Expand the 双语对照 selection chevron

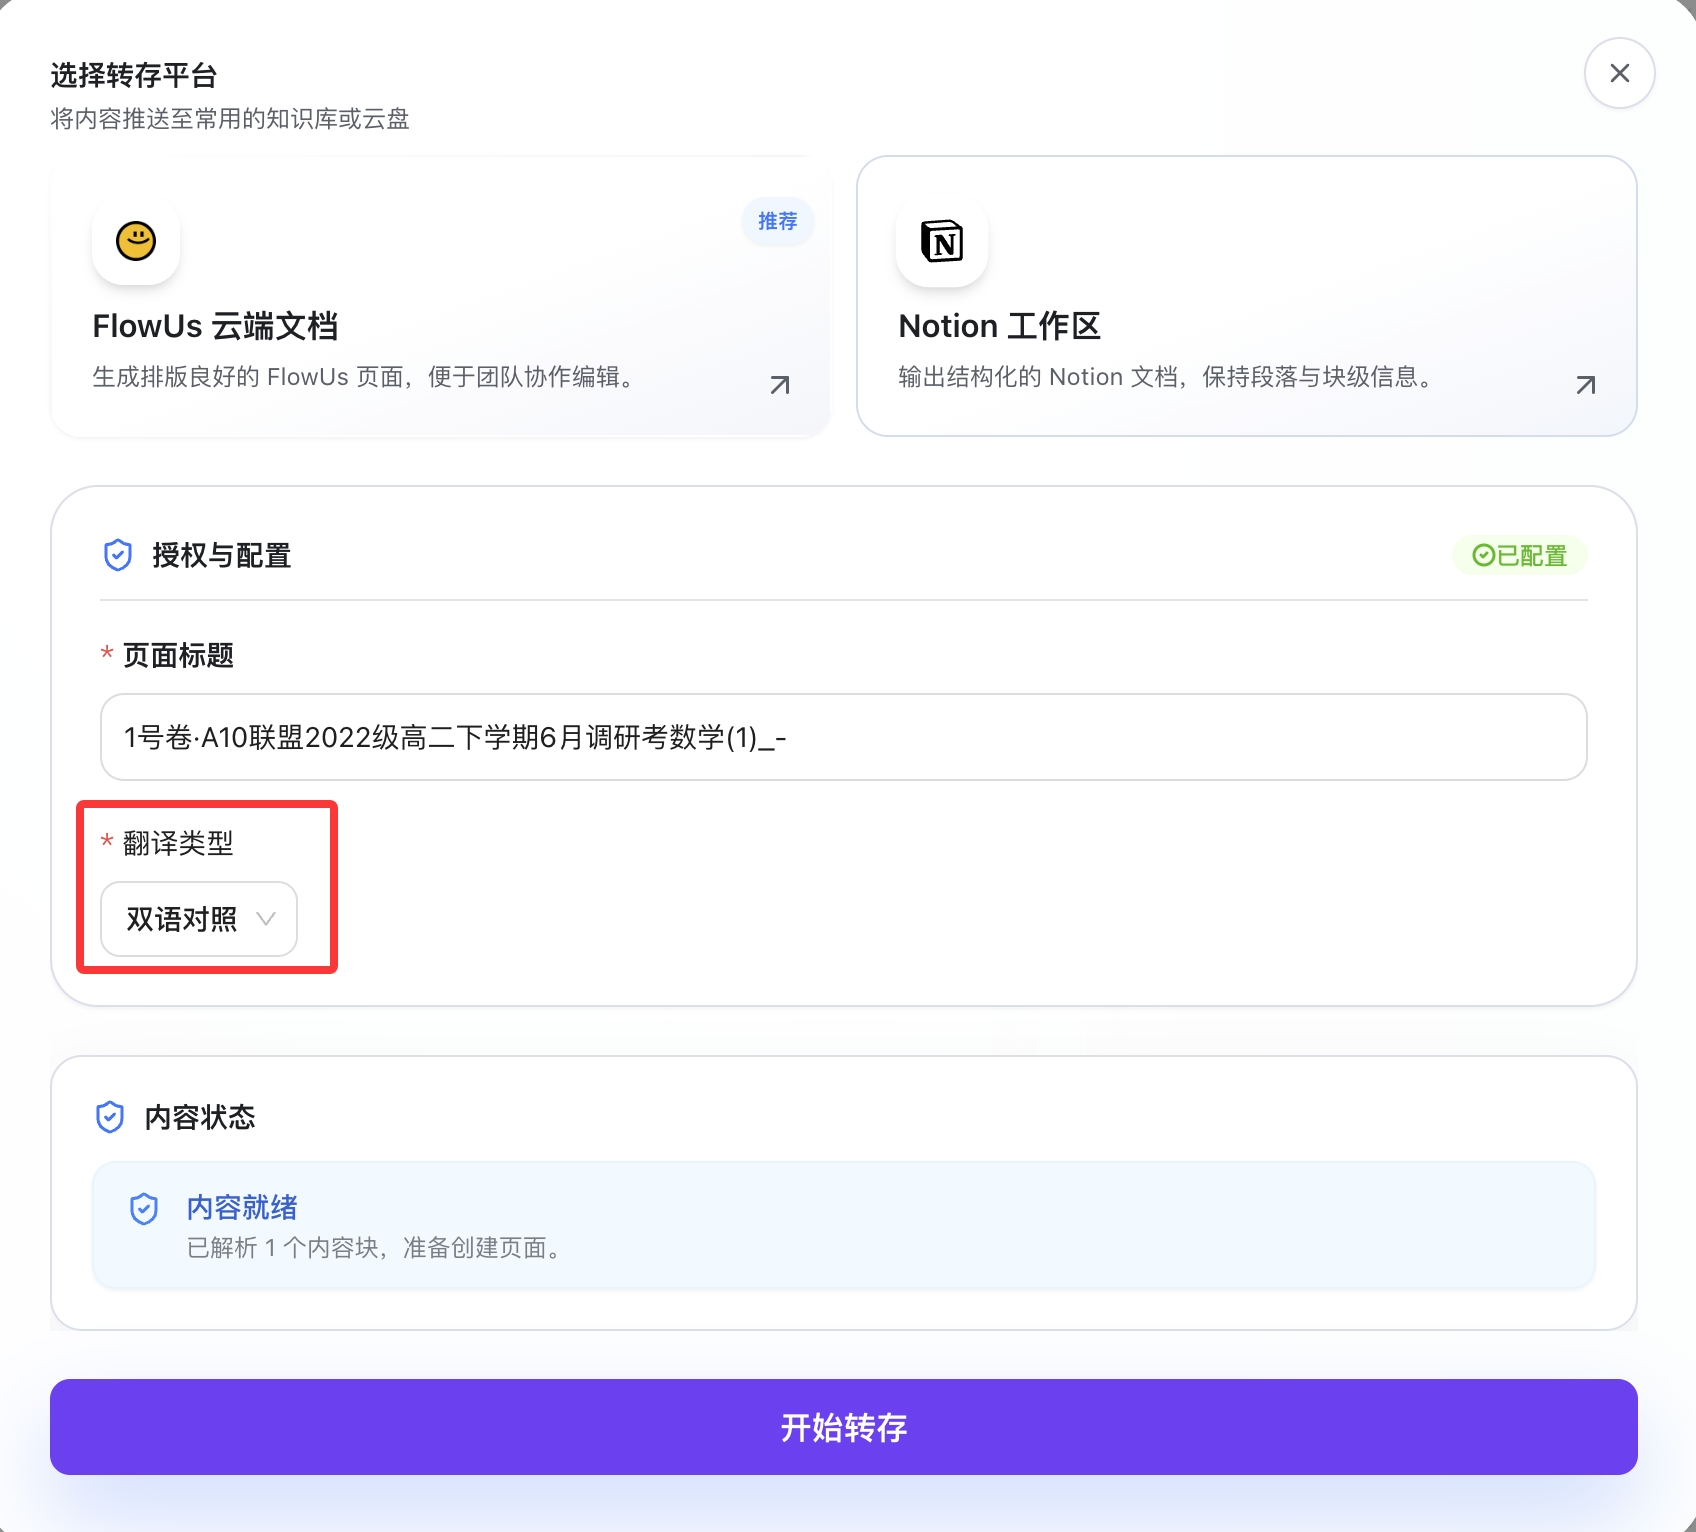[266, 919]
